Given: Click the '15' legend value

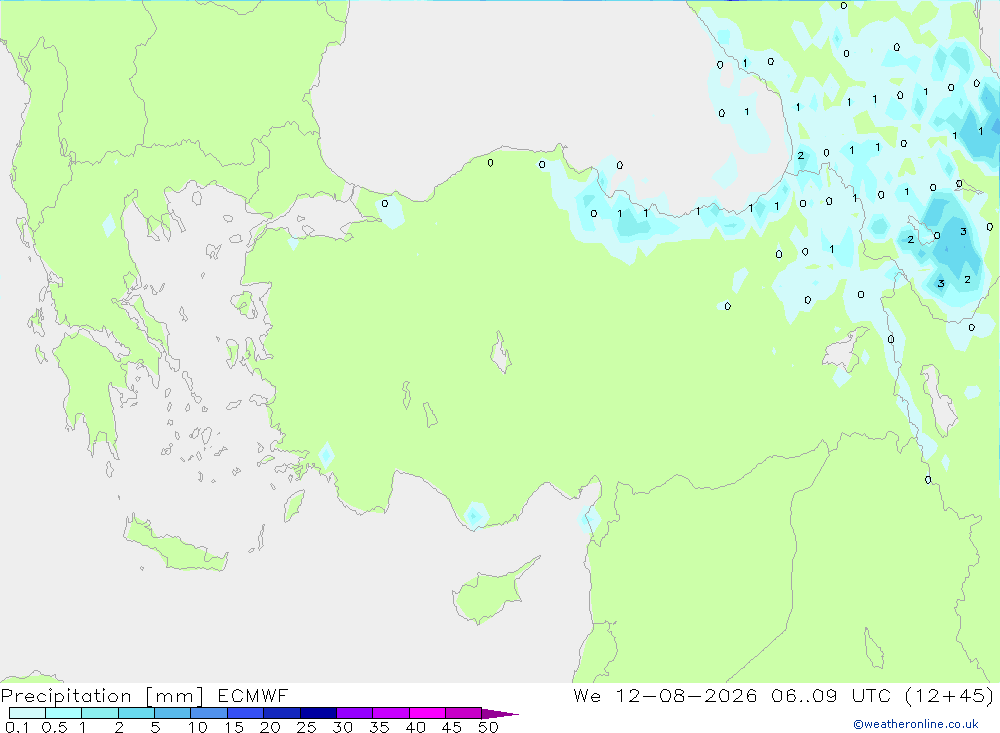Looking at the screenshot, I should coord(234,727).
